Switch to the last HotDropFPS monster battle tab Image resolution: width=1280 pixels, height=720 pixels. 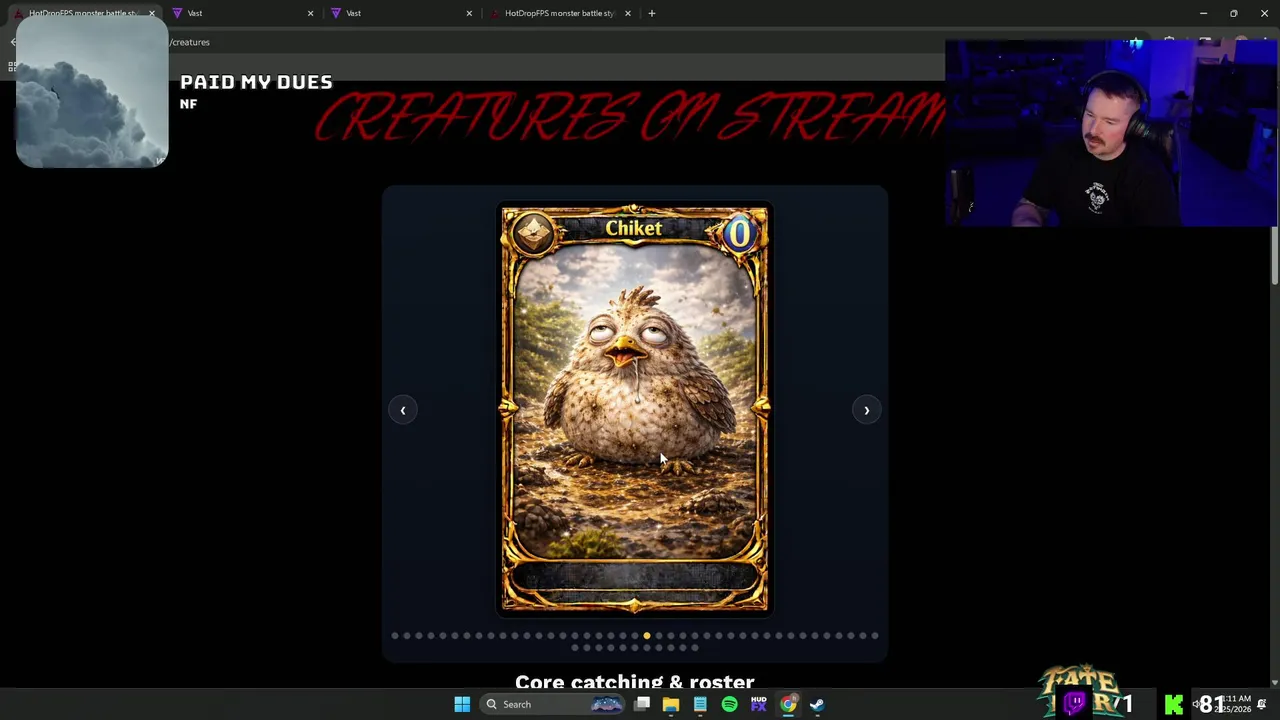click(558, 13)
